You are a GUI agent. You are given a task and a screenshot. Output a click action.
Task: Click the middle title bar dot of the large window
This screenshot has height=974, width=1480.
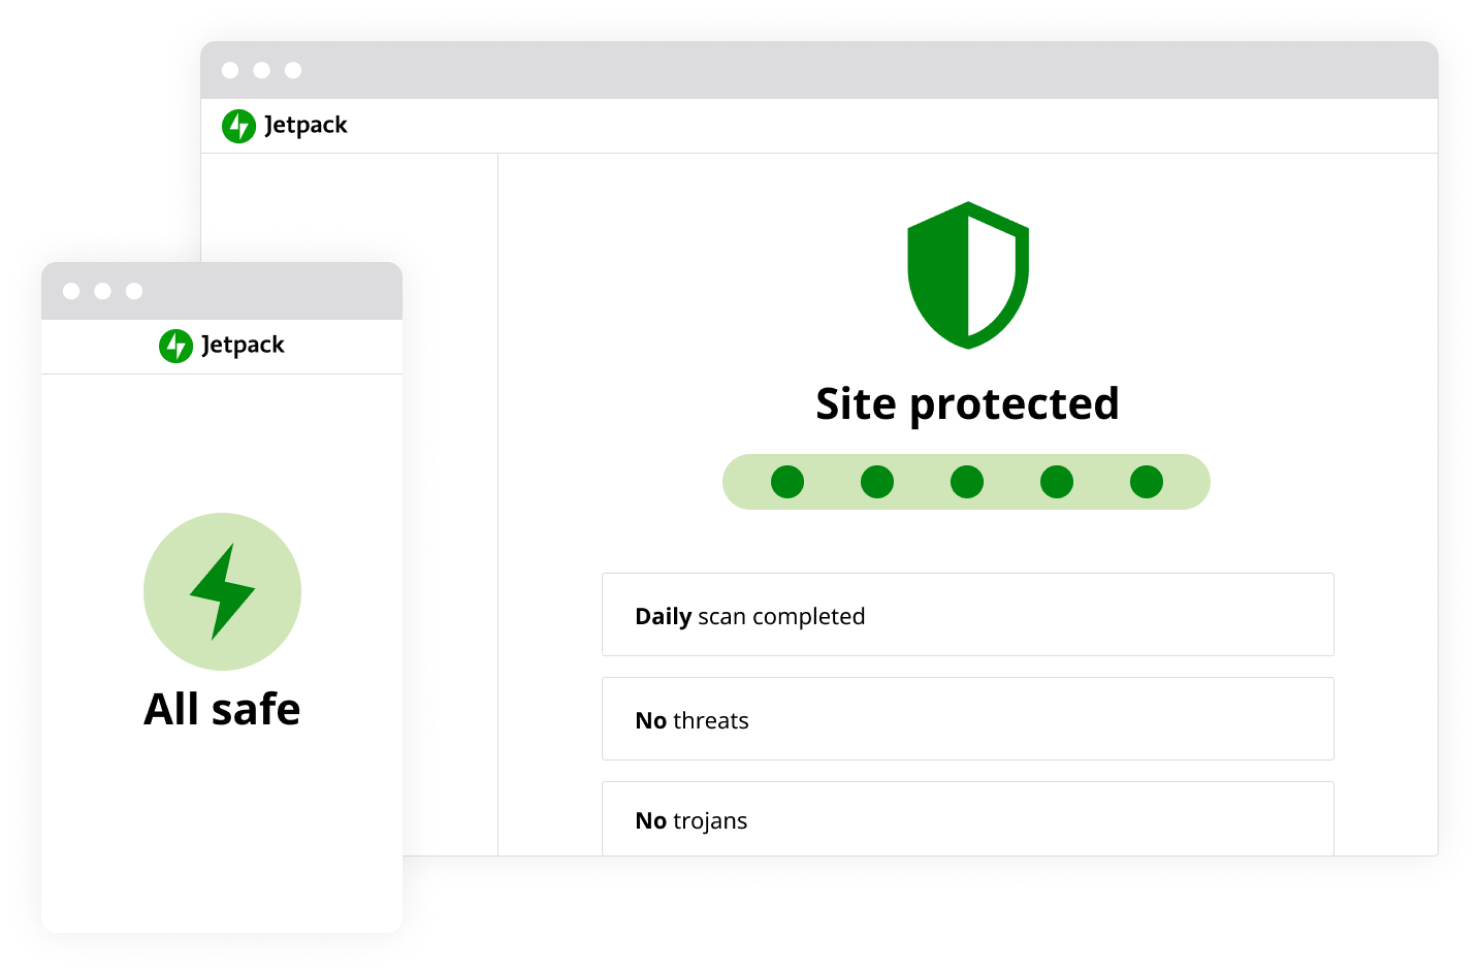pyautogui.click(x=262, y=70)
